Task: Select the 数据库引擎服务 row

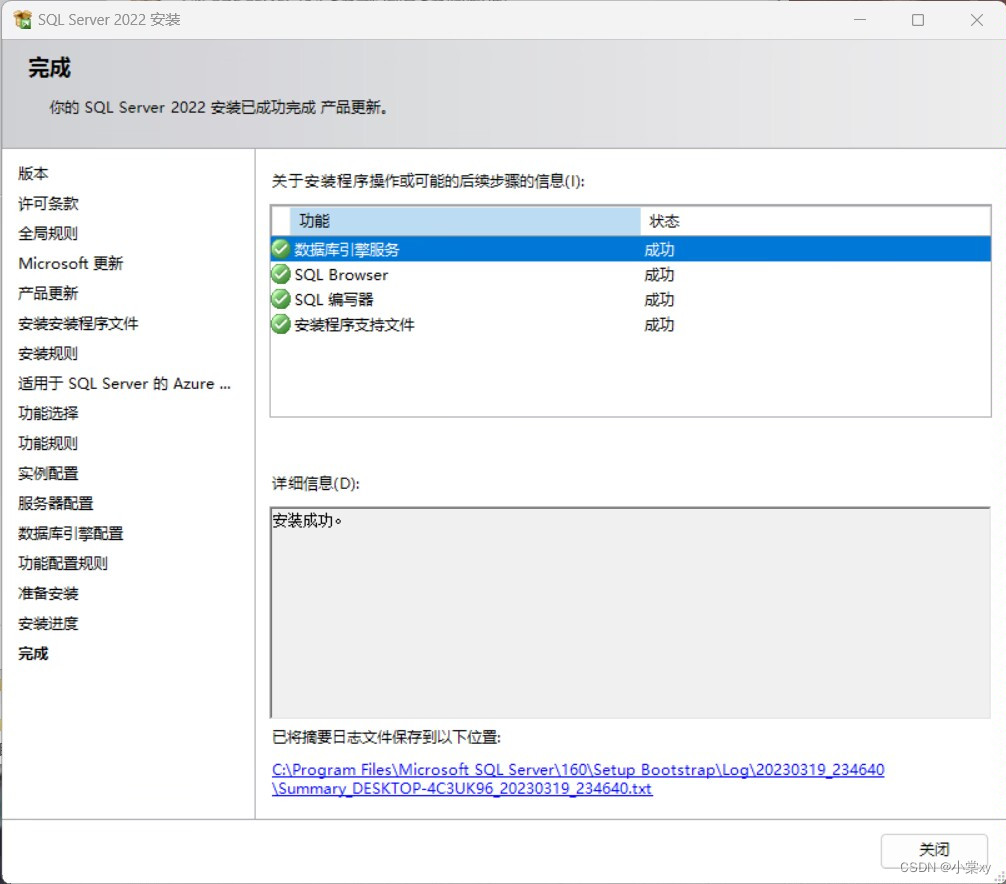Action: click(631, 249)
